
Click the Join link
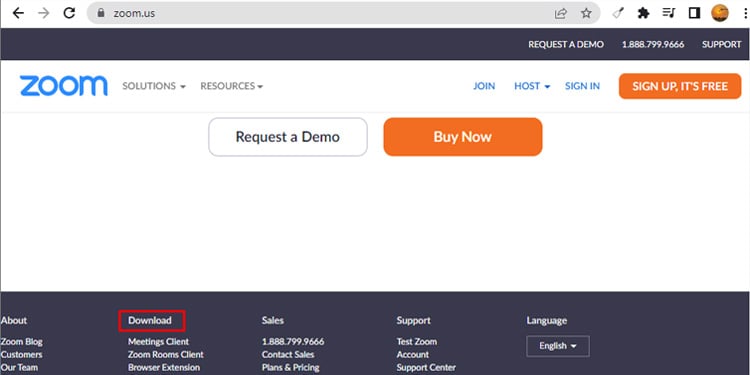(484, 86)
